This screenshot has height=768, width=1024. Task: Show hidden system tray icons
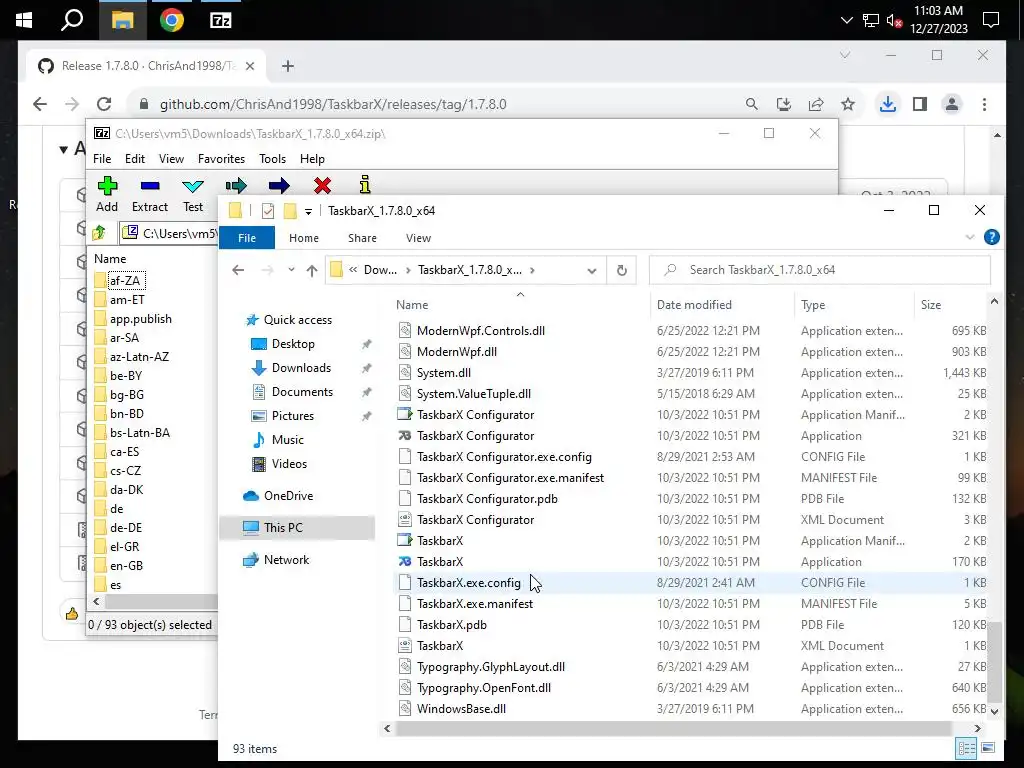tap(846, 20)
